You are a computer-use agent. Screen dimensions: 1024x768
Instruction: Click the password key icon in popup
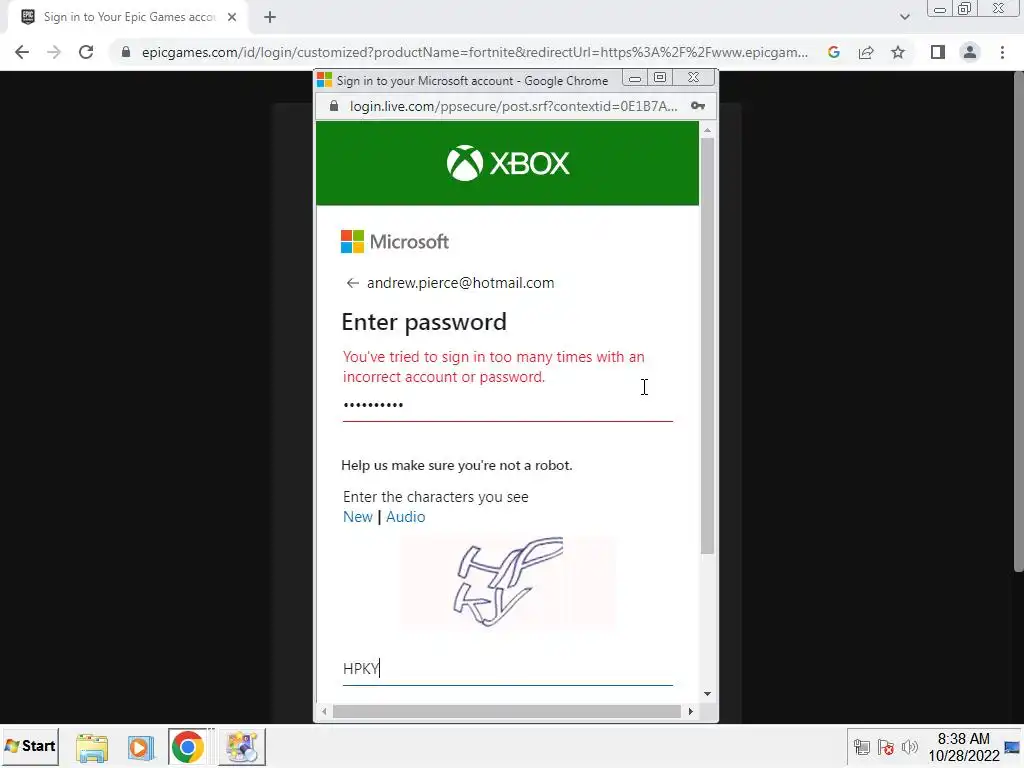(697, 106)
